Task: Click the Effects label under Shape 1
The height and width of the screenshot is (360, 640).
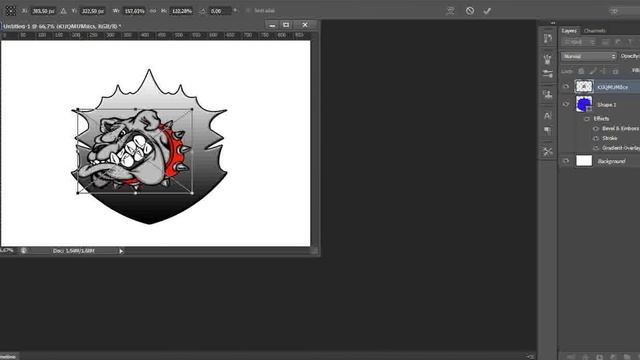Action: [x=601, y=119]
